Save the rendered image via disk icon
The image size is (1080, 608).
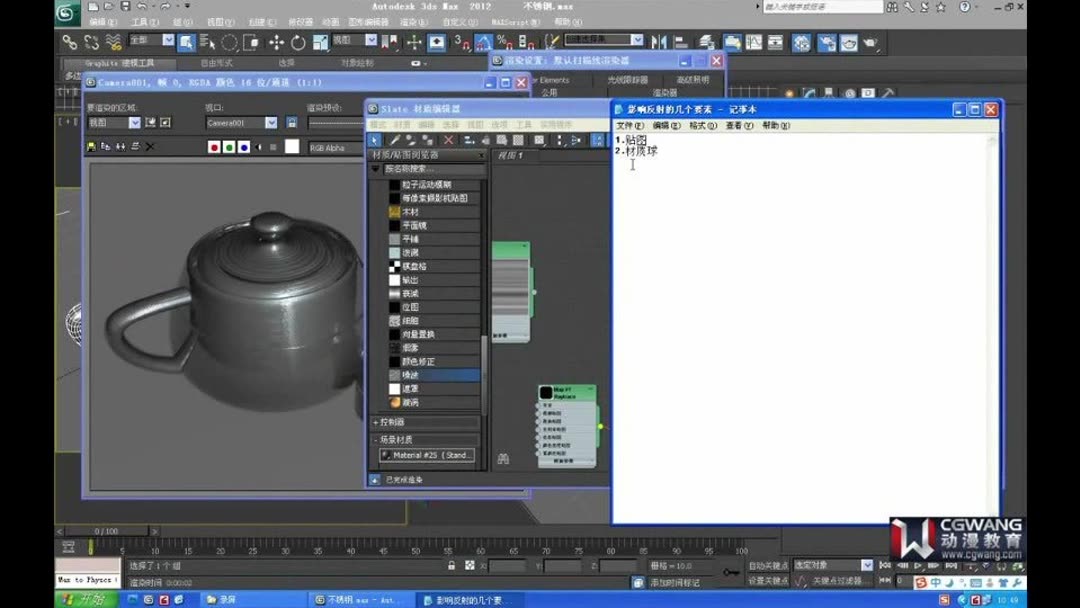(91, 148)
